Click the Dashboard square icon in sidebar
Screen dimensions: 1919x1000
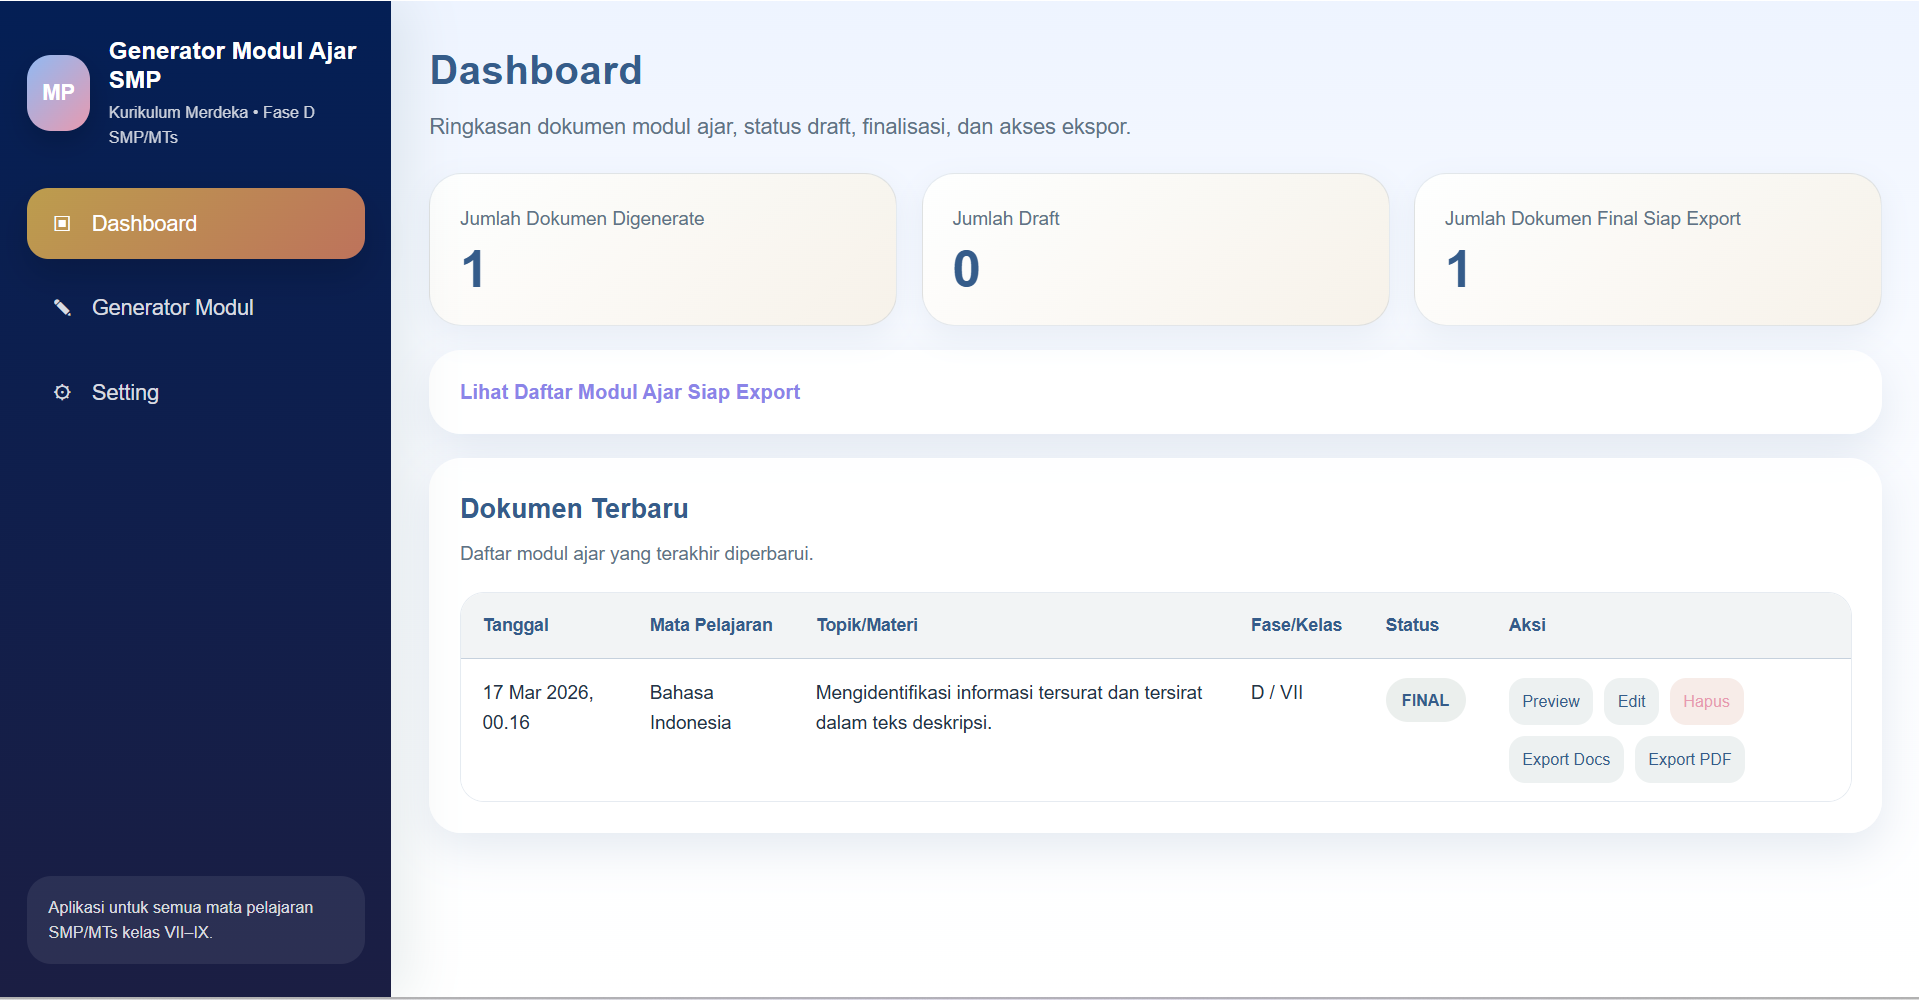pos(62,223)
